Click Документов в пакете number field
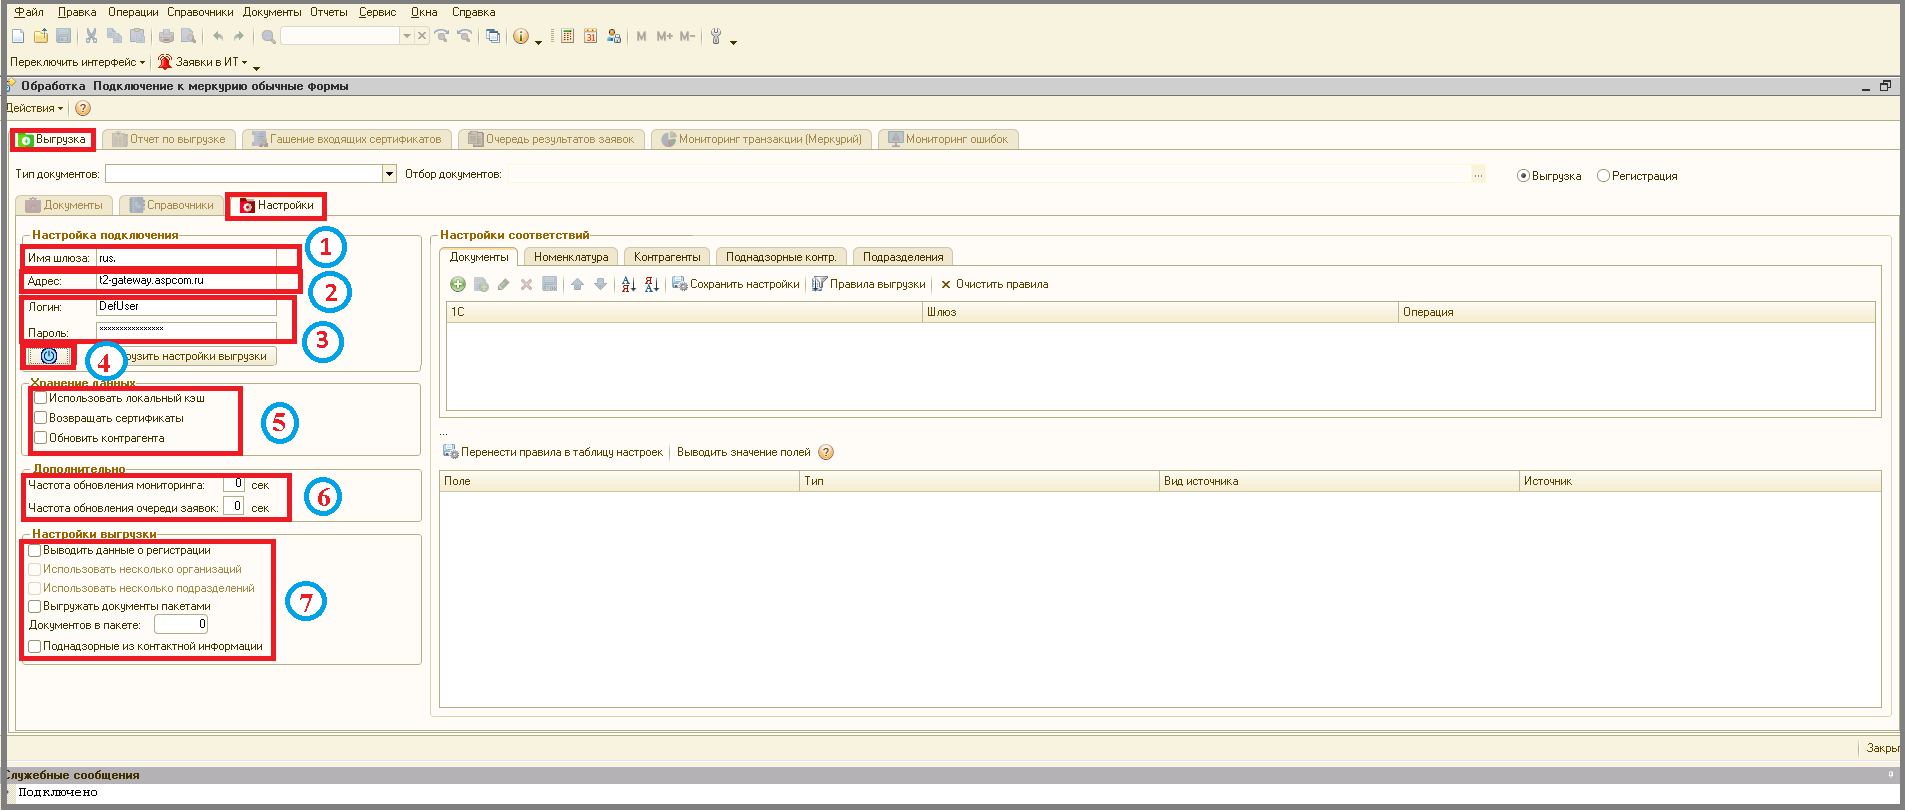 point(181,624)
